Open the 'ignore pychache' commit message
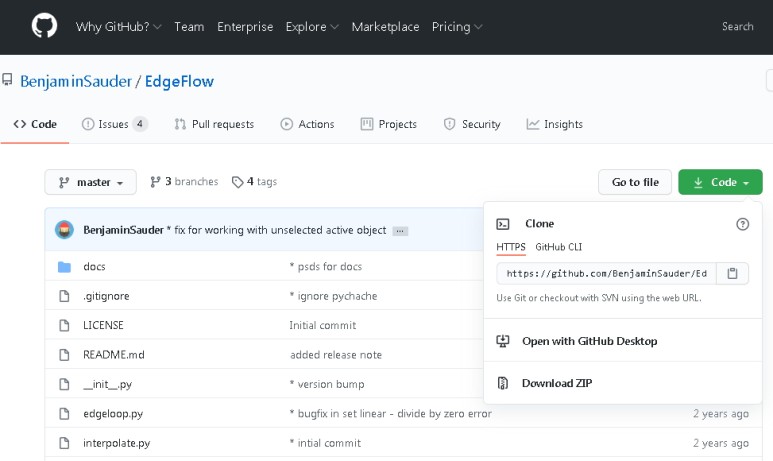This screenshot has width=773, height=461. click(333, 296)
